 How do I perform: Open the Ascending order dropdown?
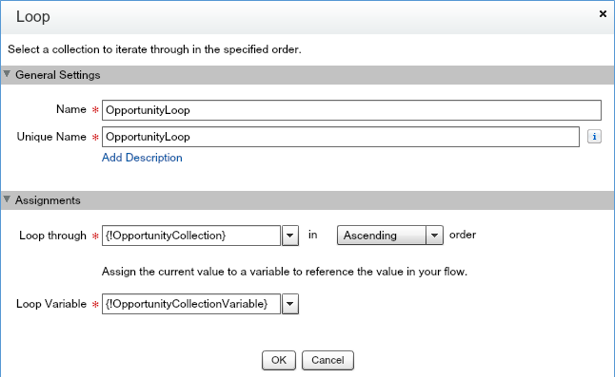390,235
